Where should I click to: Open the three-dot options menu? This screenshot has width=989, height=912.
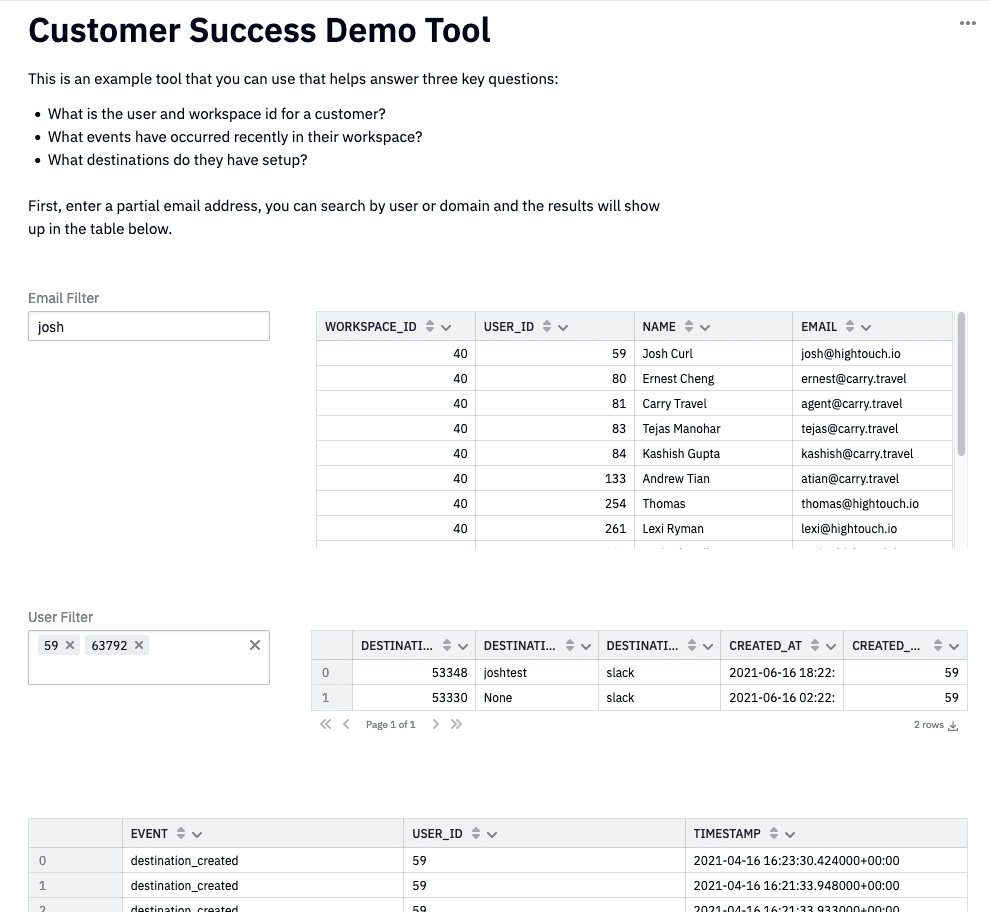[967, 24]
